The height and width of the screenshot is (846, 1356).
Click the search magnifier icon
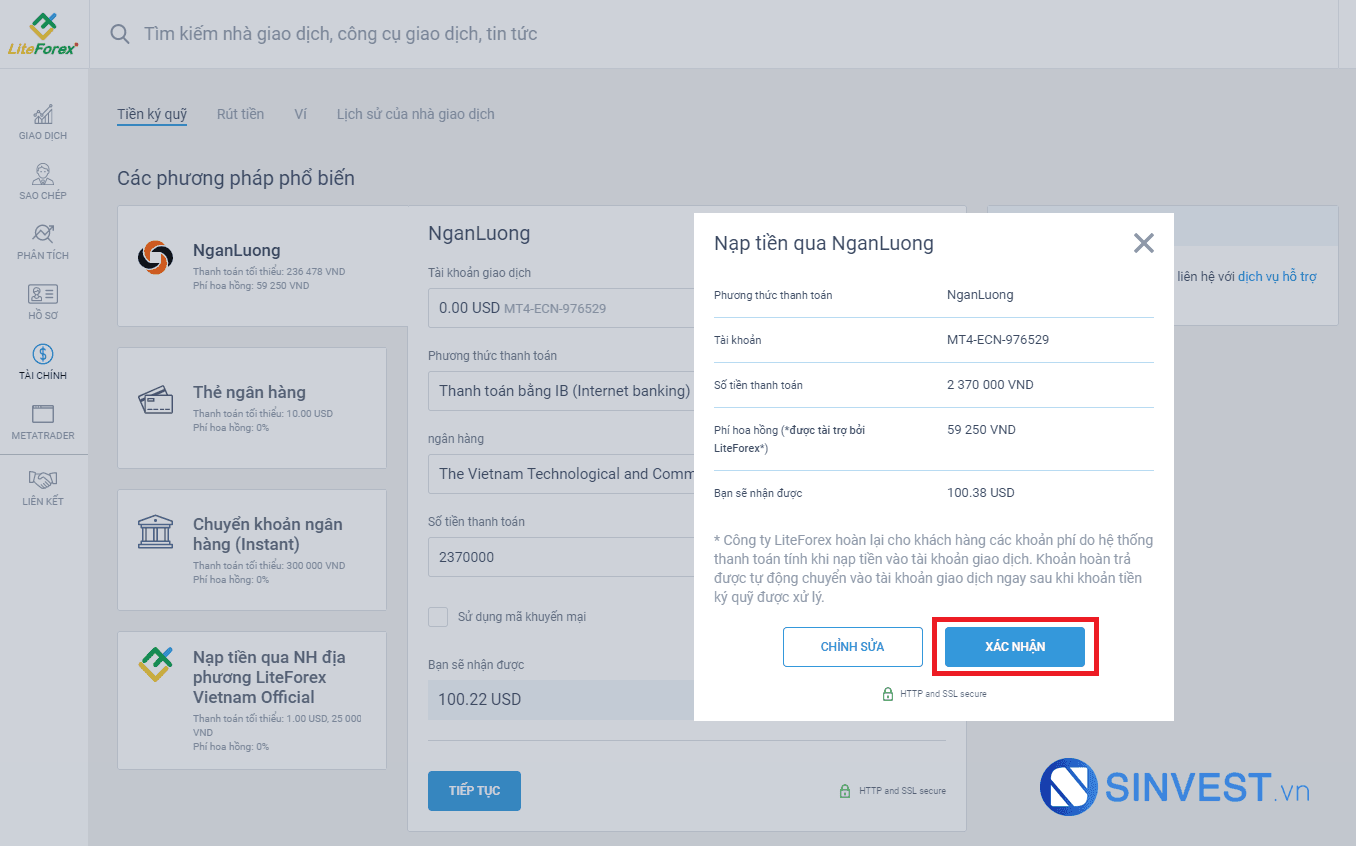coord(120,34)
